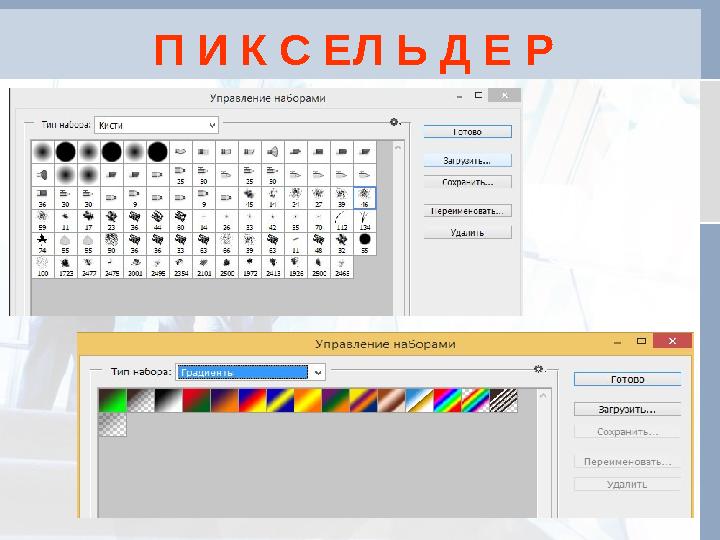This screenshot has width=720, height=540.
Task: Choose the orange-yellow-orange gradient swatch
Action: [308, 400]
